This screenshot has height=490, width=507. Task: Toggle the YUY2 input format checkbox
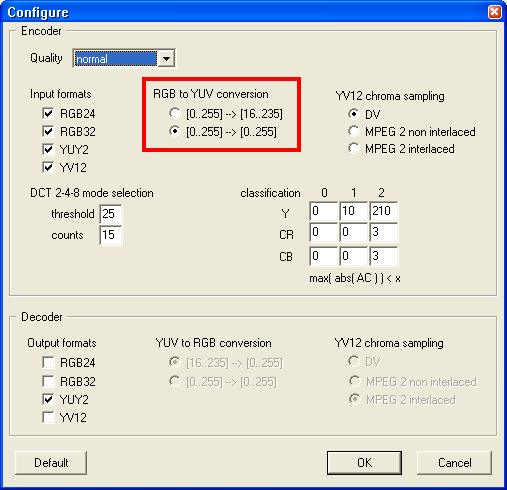pos(48,149)
